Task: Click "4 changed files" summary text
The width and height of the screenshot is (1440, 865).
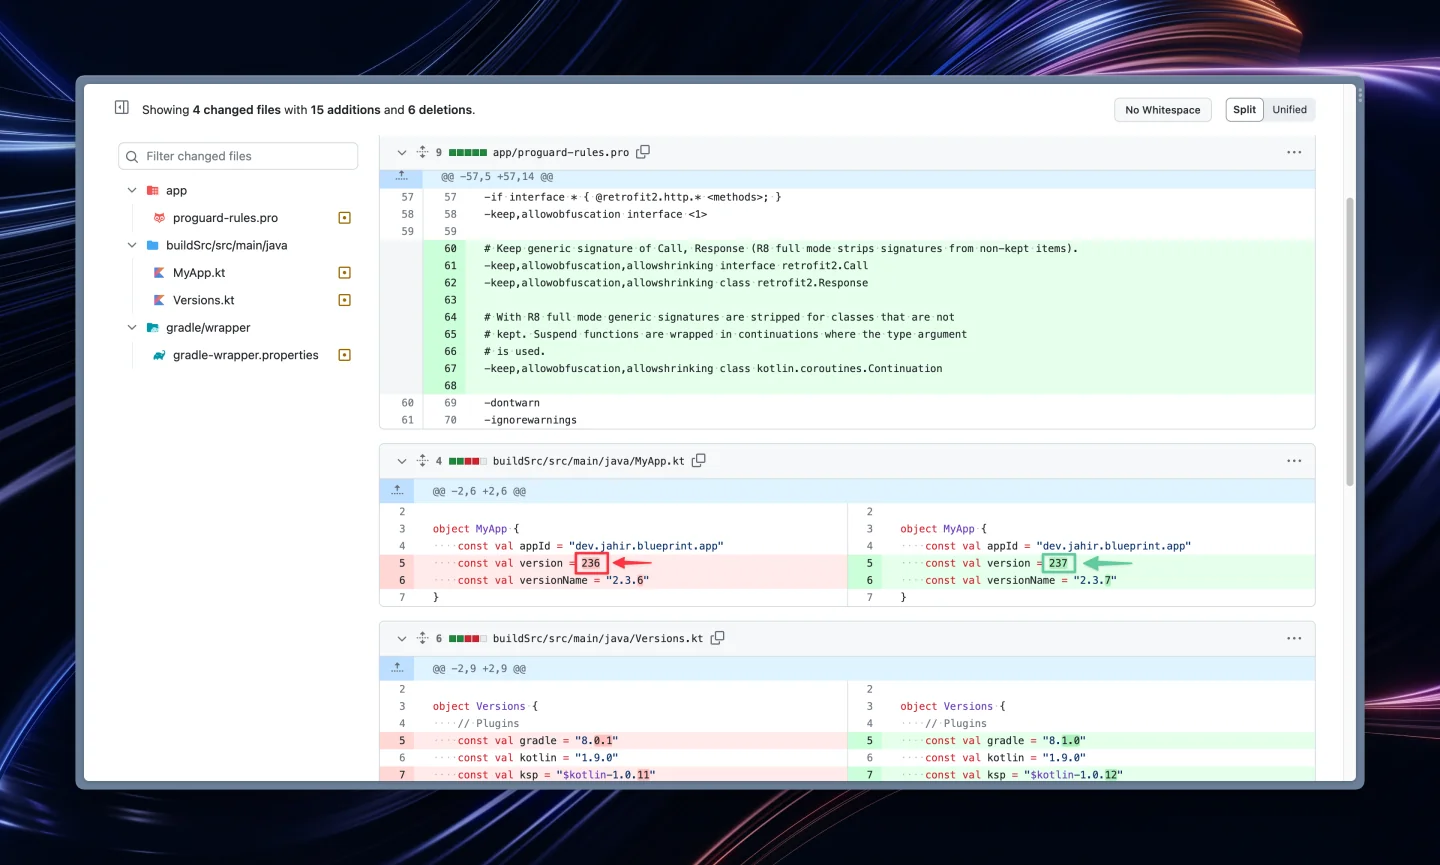Action: (237, 110)
